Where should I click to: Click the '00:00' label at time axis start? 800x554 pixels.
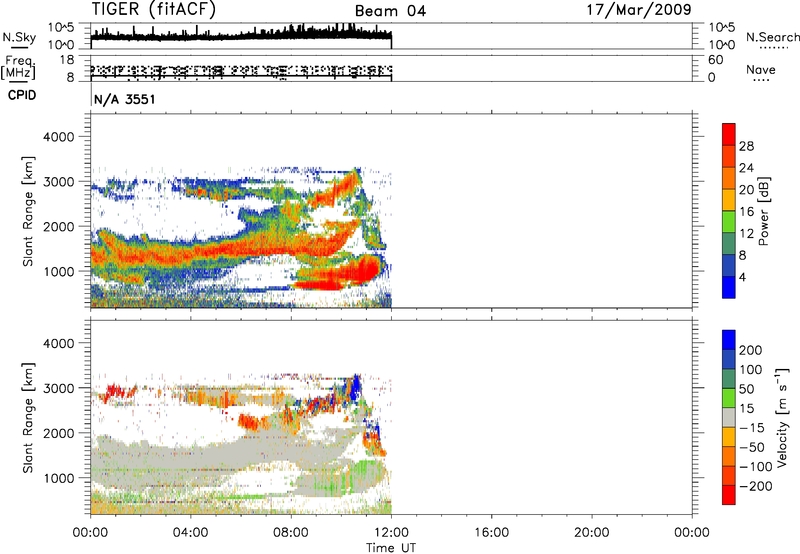[x=90, y=533]
